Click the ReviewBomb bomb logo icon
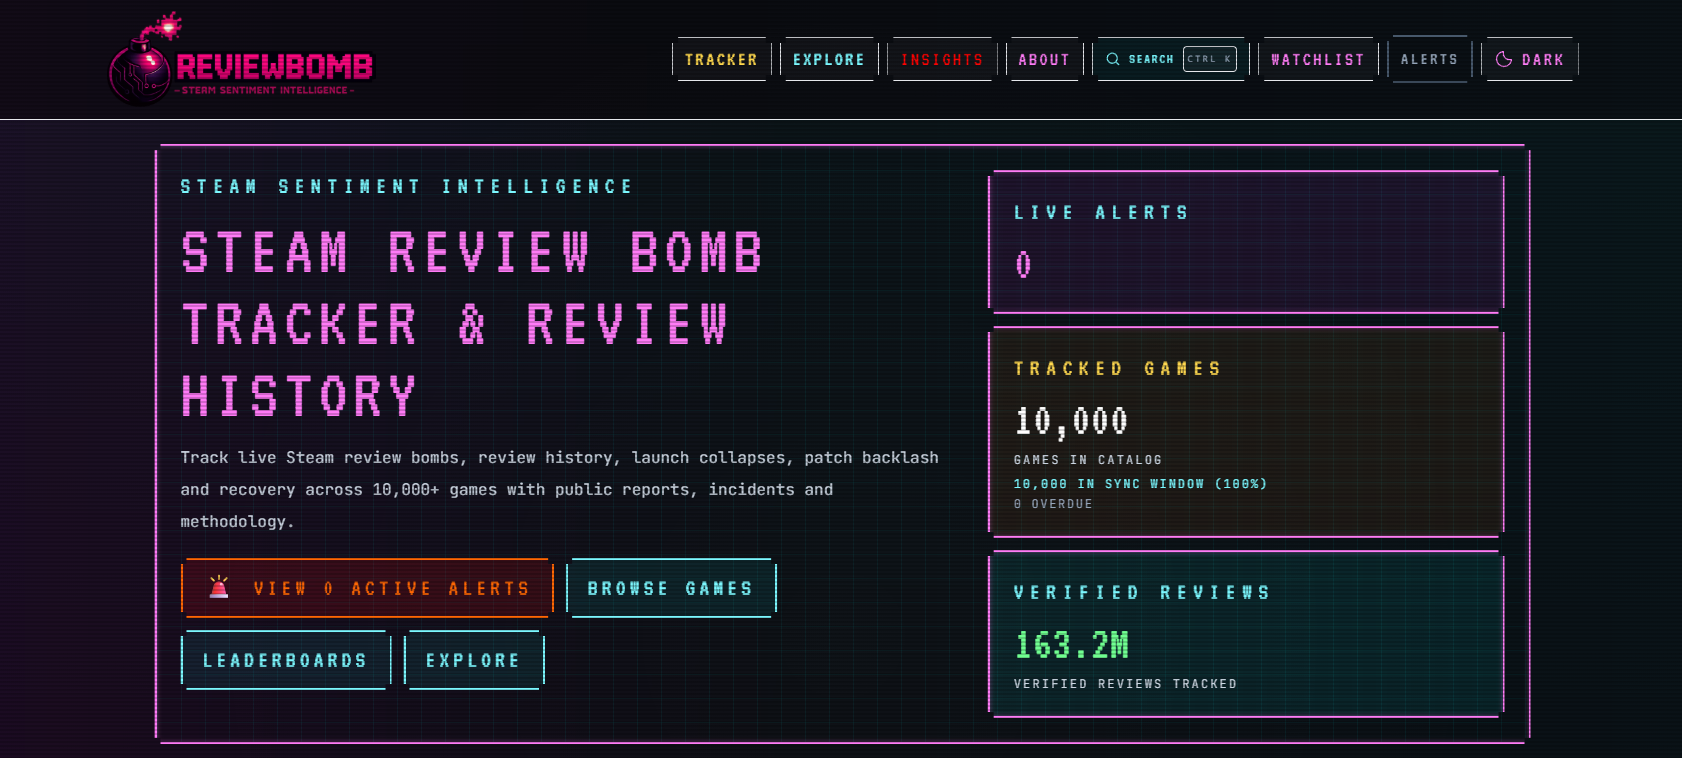Screen dimensions: 1682x758 click(140, 60)
